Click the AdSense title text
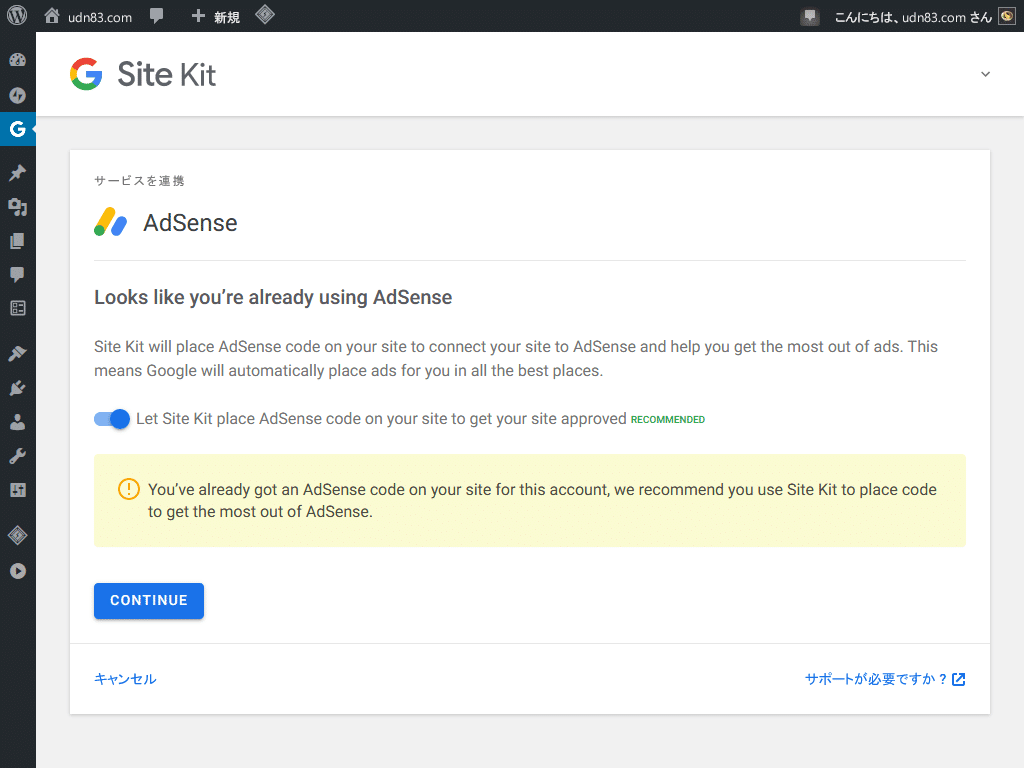Viewport: 1024px width, 768px height. pyautogui.click(x=190, y=223)
